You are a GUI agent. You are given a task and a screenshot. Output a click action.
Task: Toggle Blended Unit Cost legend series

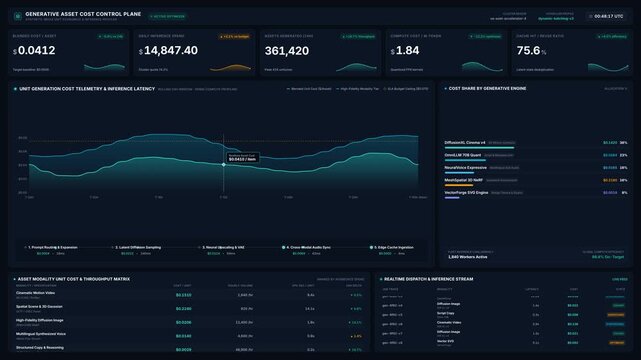(x=309, y=89)
